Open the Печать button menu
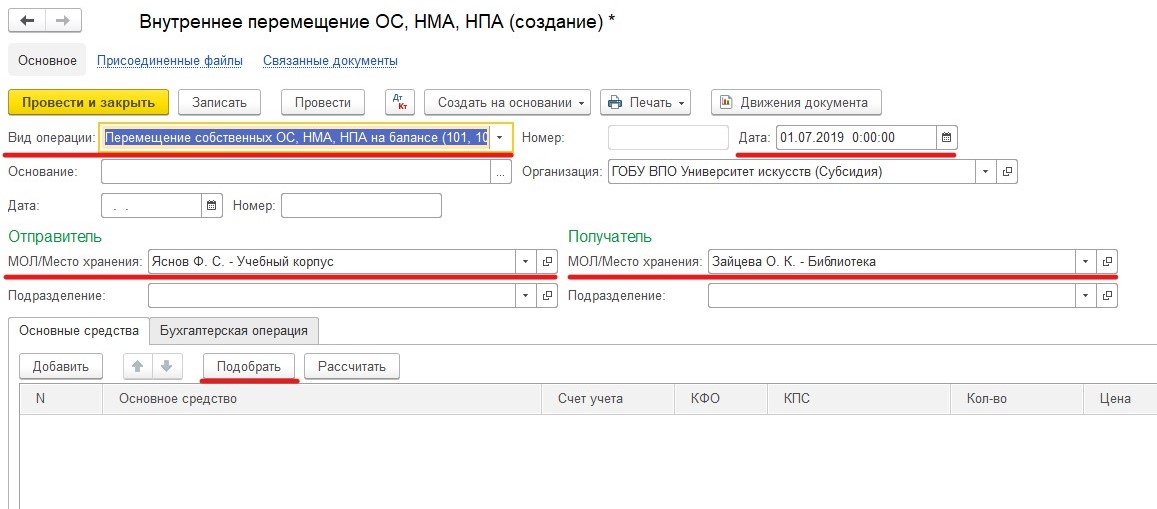This screenshot has width=1157, height=509. click(645, 102)
